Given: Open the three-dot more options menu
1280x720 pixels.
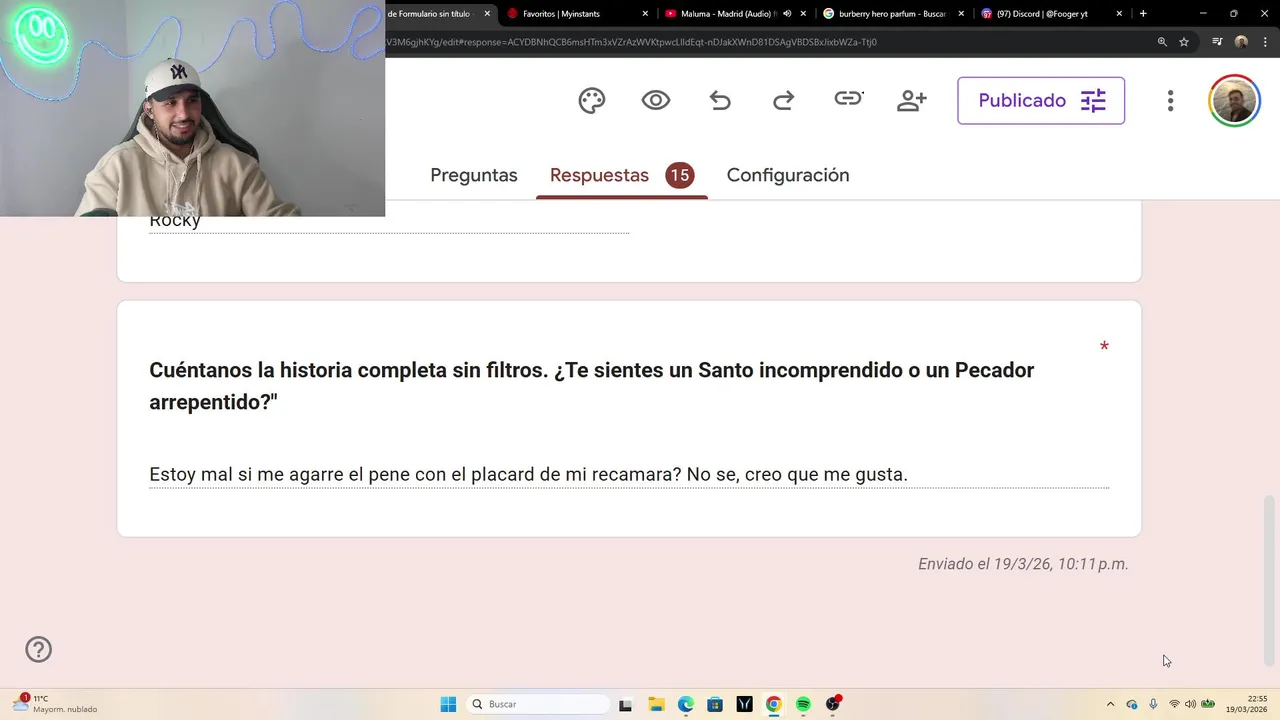Looking at the screenshot, I should pos(1170,100).
